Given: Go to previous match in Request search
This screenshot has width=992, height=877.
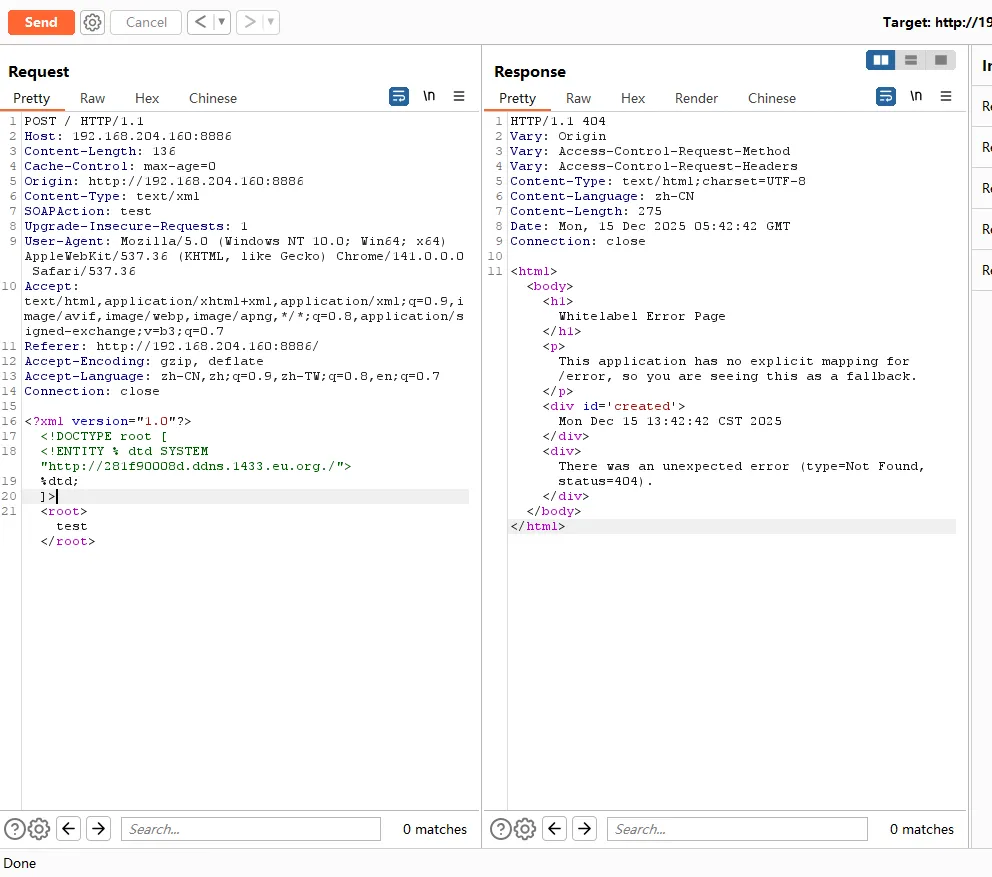Looking at the screenshot, I should tap(68, 828).
